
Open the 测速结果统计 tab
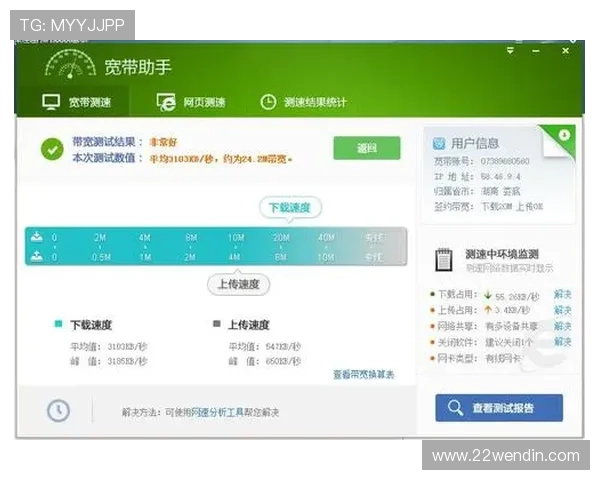pos(303,102)
